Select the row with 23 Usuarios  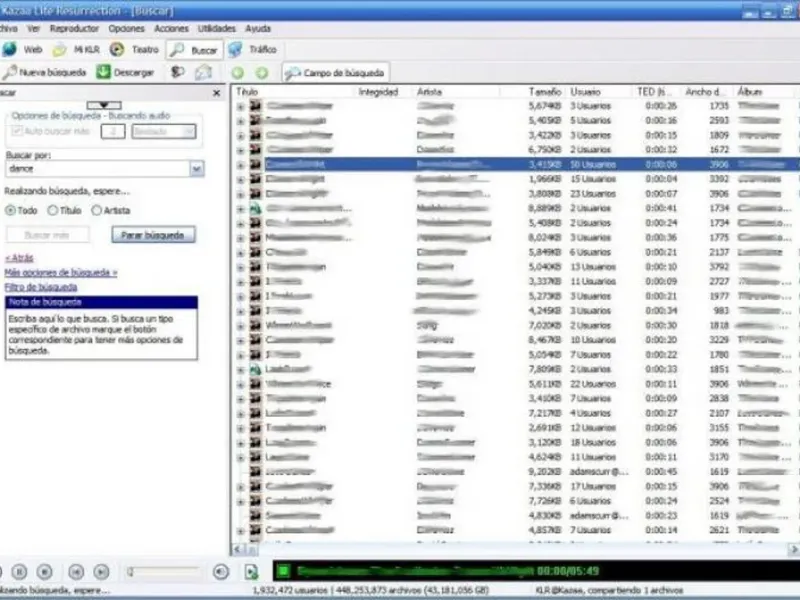[515, 194]
